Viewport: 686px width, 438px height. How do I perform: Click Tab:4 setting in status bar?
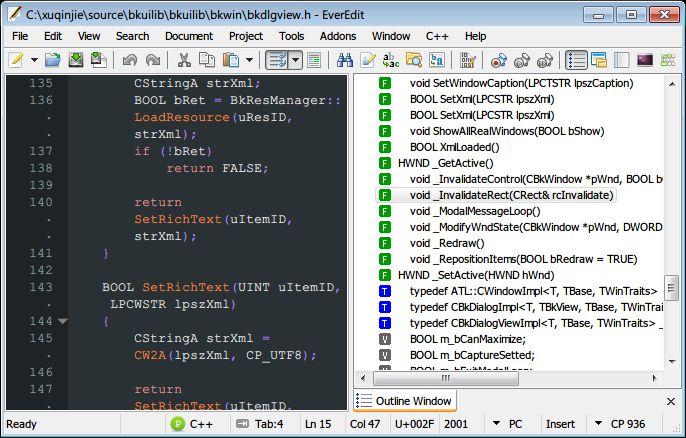[x=269, y=424]
